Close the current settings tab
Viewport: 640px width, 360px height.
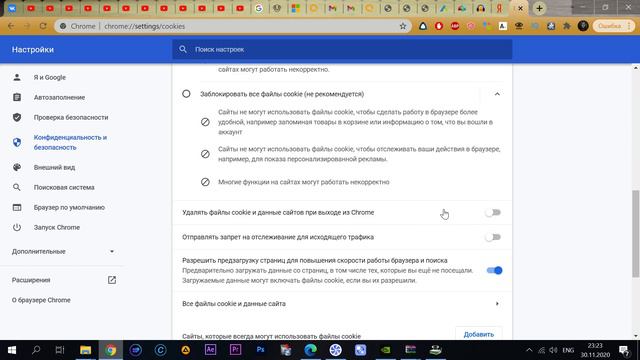[520, 8]
